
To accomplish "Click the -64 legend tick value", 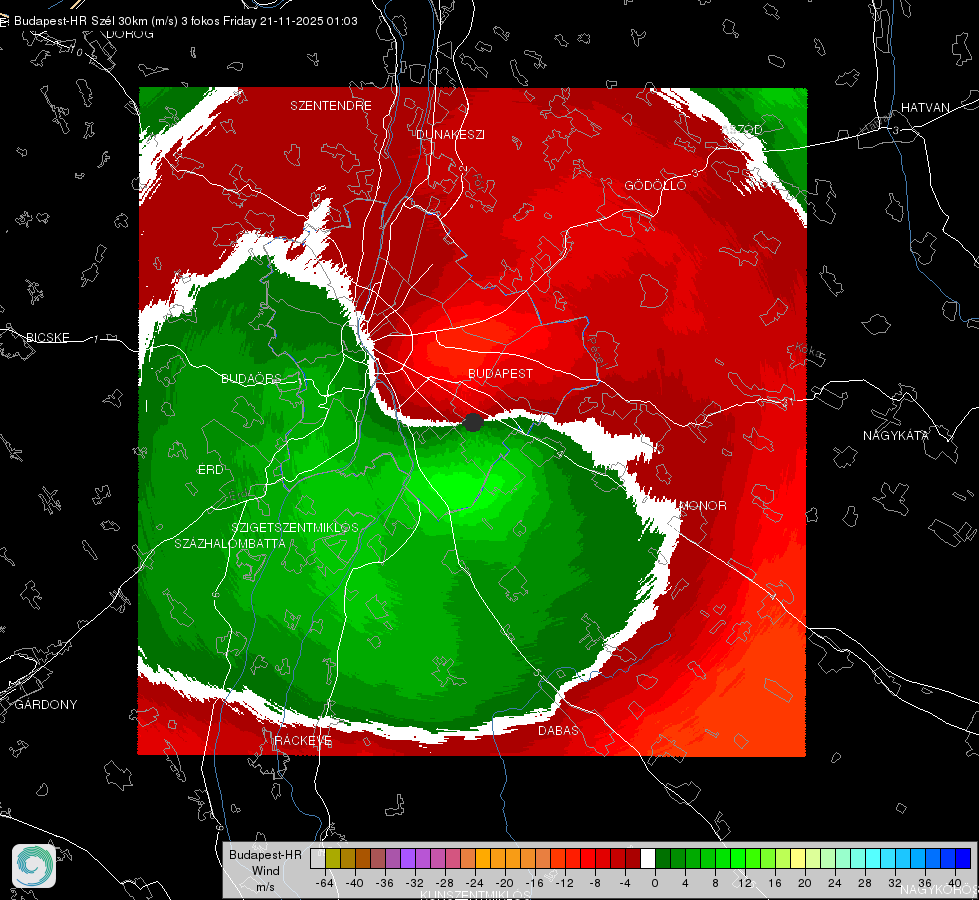I will pyautogui.click(x=325, y=883).
